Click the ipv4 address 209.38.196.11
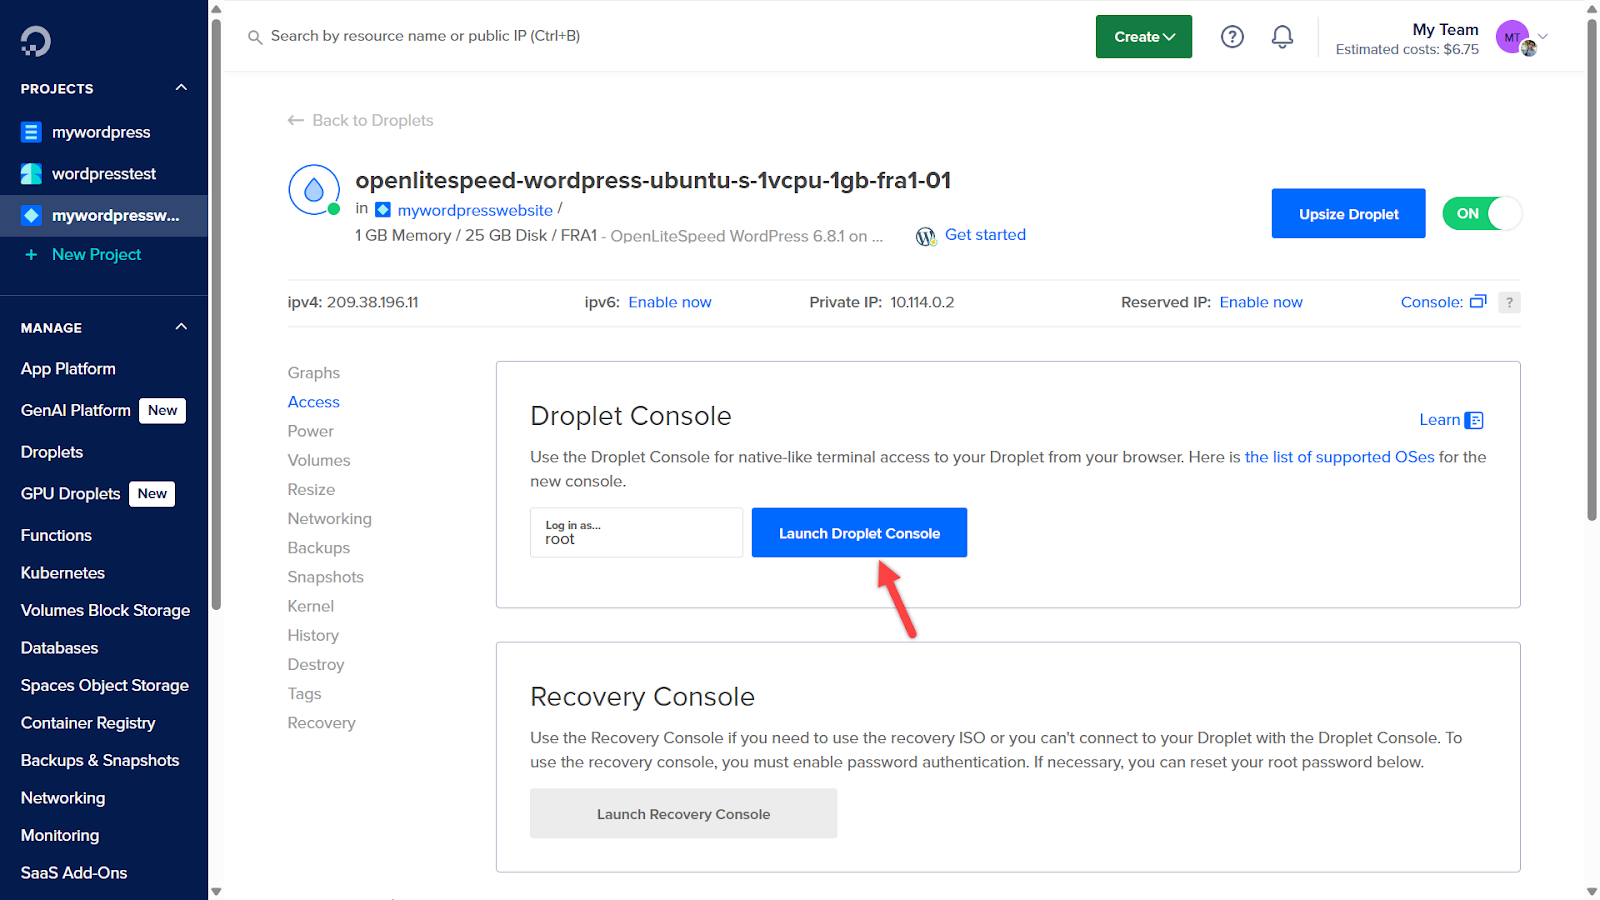1600x900 pixels. [372, 302]
